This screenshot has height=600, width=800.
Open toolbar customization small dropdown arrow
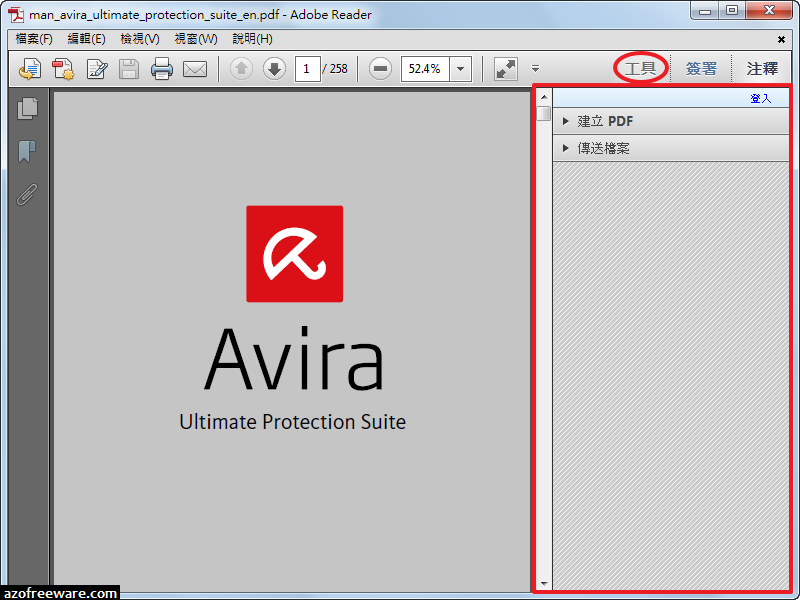[x=535, y=68]
